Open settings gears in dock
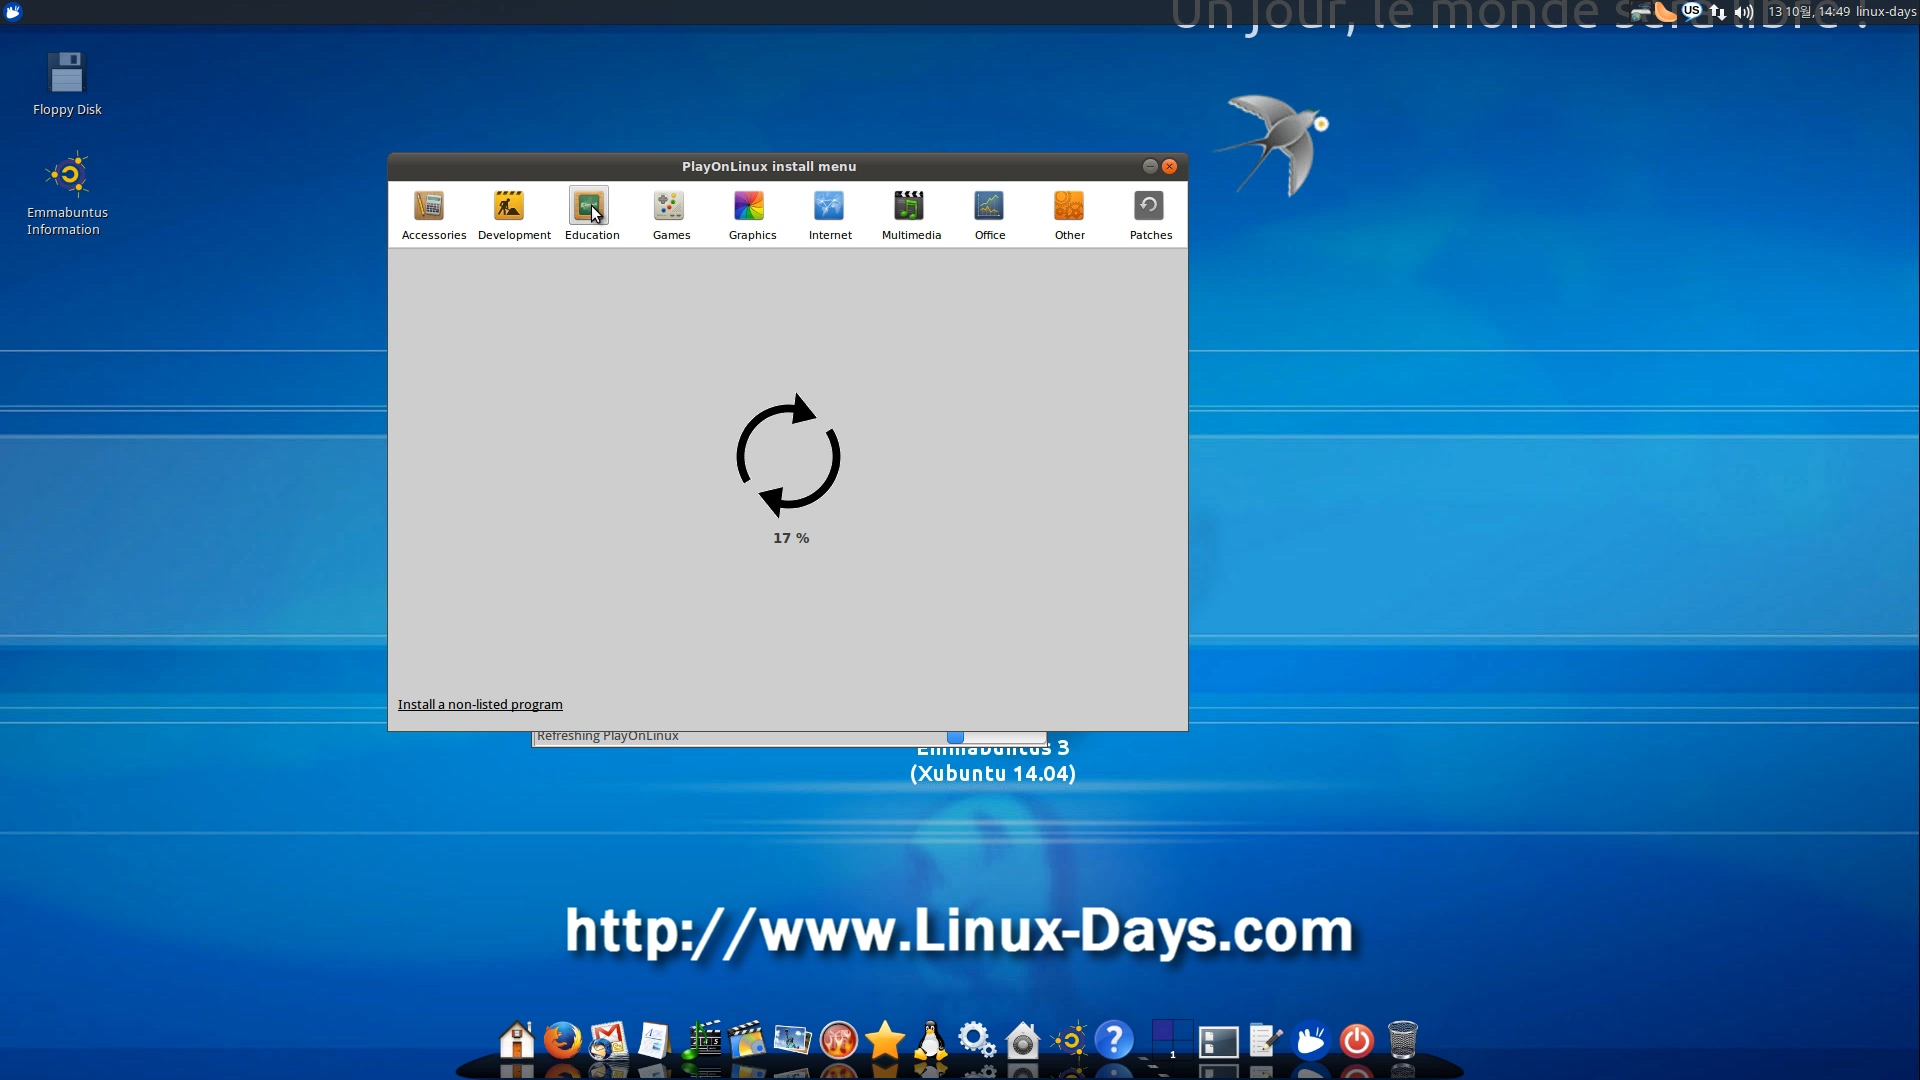This screenshot has width=1920, height=1080. [x=976, y=1040]
